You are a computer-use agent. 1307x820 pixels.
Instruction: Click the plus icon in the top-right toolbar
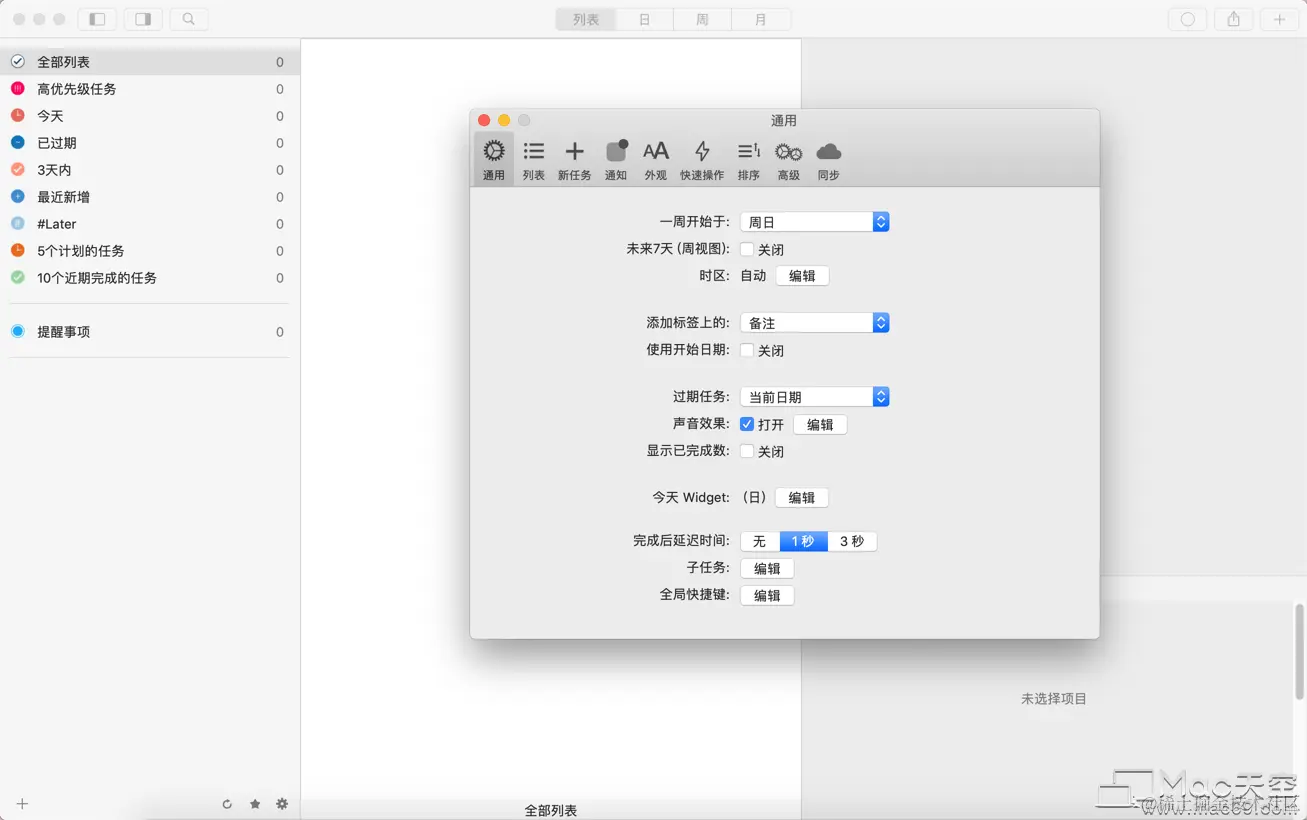click(x=1280, y=19)
